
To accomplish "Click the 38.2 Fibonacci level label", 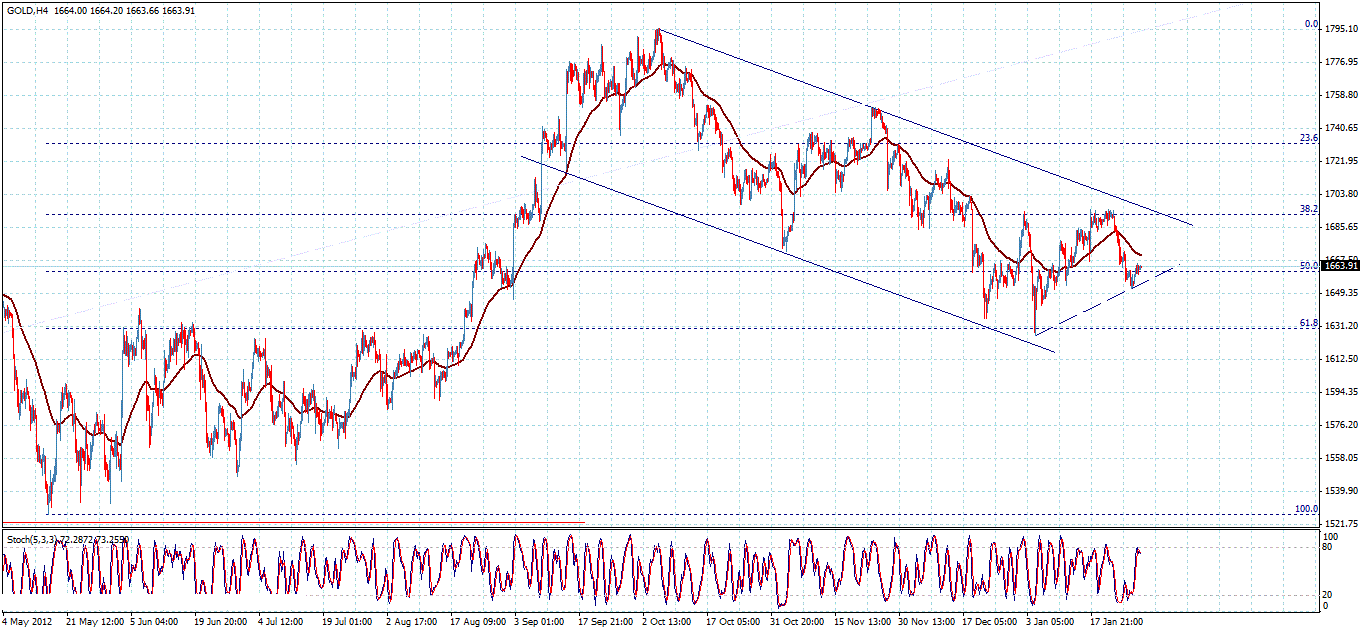I will (1308, 209).
